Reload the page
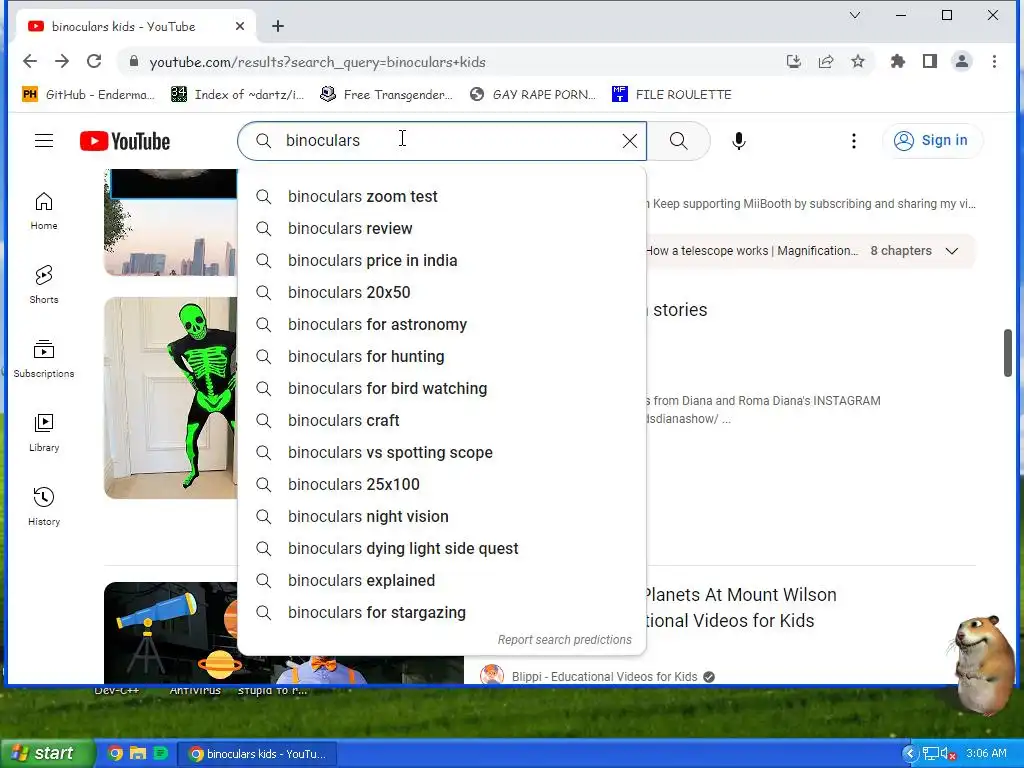 coord(94,61)
